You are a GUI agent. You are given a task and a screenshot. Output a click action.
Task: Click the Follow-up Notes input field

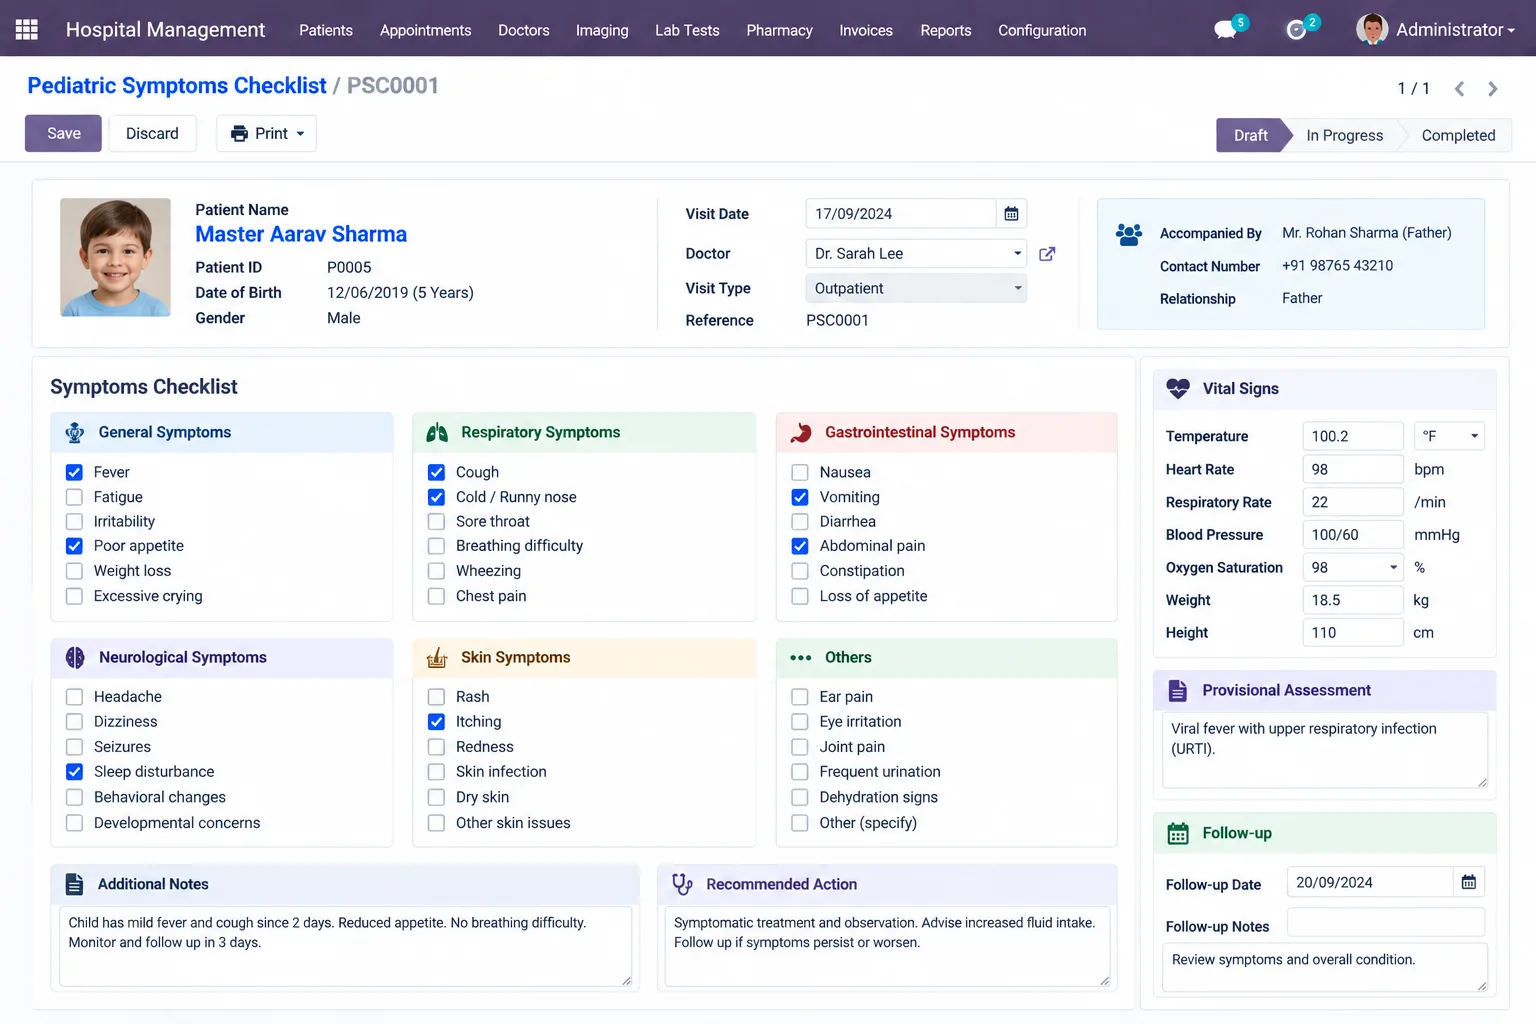(x=1386, y=922)
